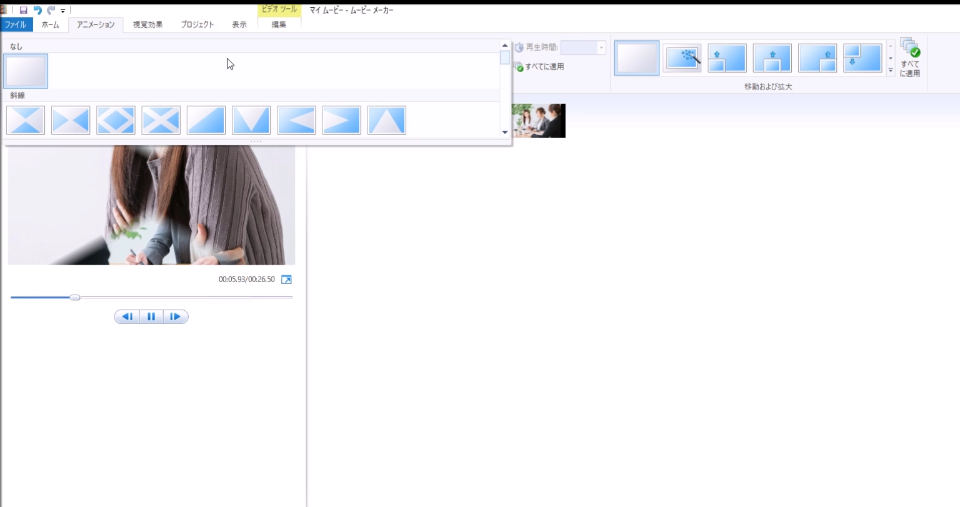Apply the diagonal corner wipe transition
Image resolution: width=960 pixels, height=507 pixels.
[x=206, y=120]
